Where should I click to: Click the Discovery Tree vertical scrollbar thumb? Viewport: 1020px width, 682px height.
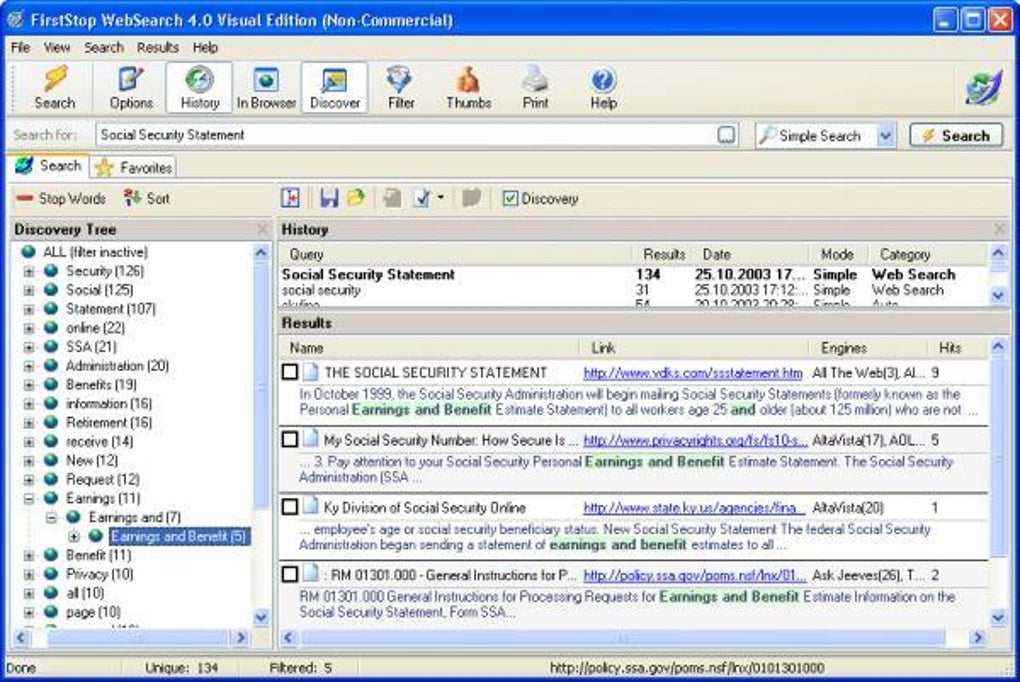tap(261, 387)
